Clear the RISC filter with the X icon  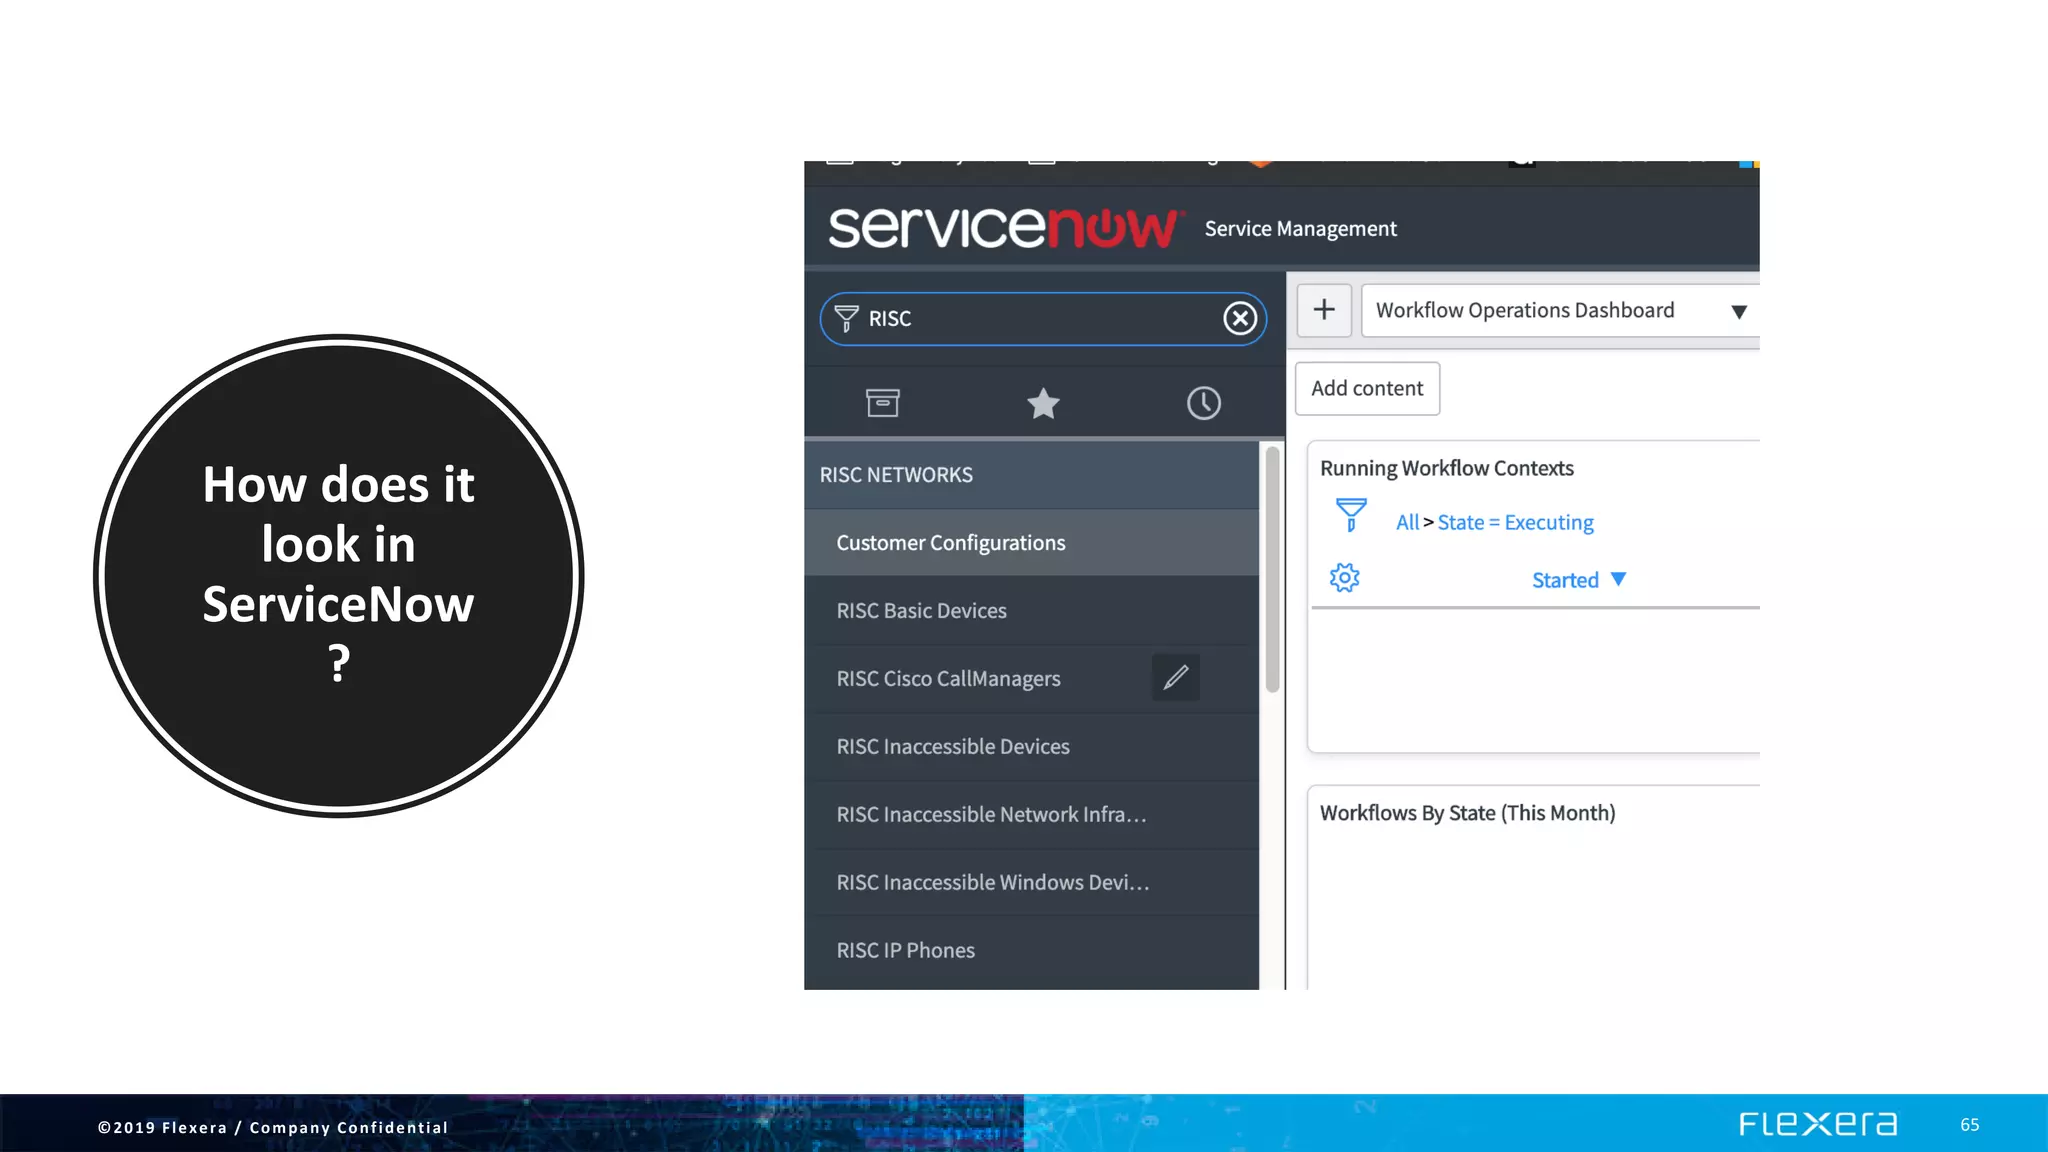pos(1240,318)
